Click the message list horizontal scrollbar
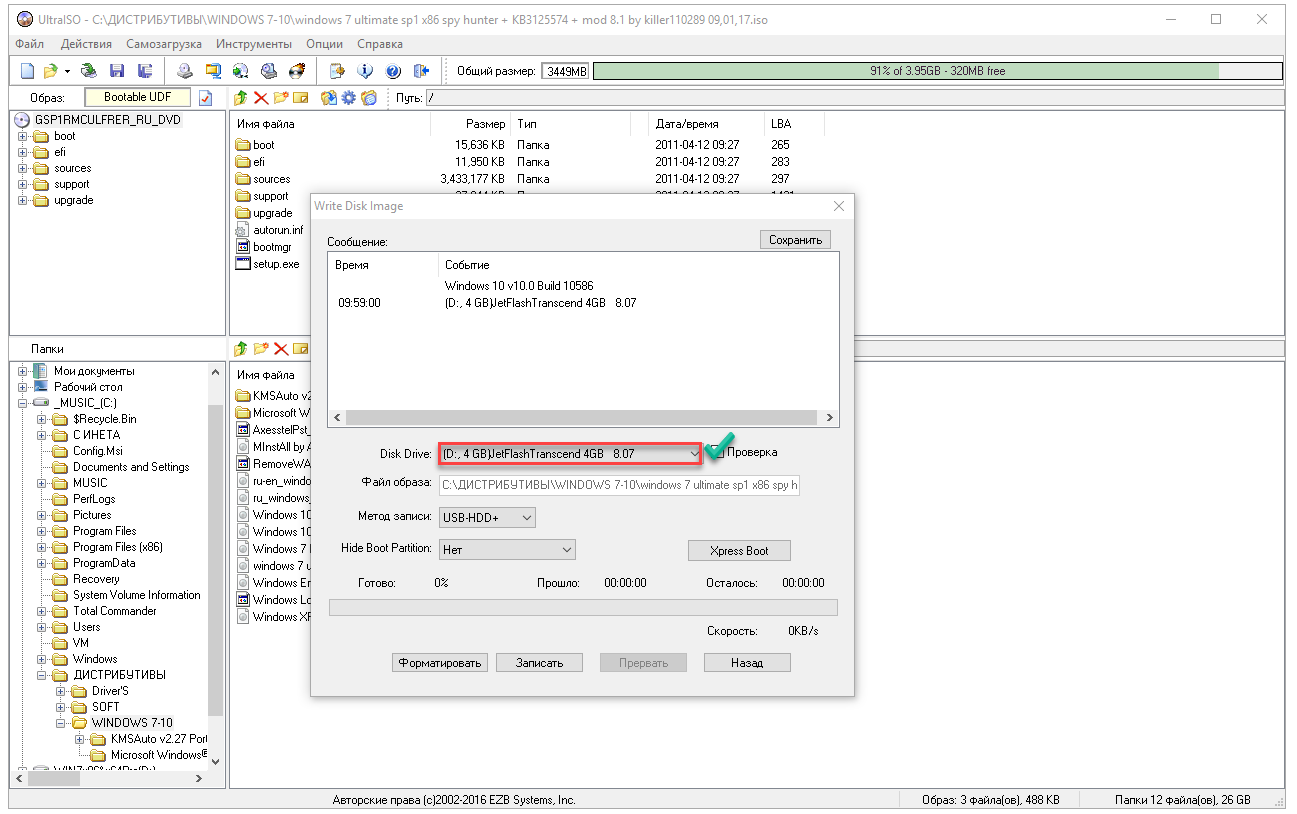 click(x=584, y=418)
